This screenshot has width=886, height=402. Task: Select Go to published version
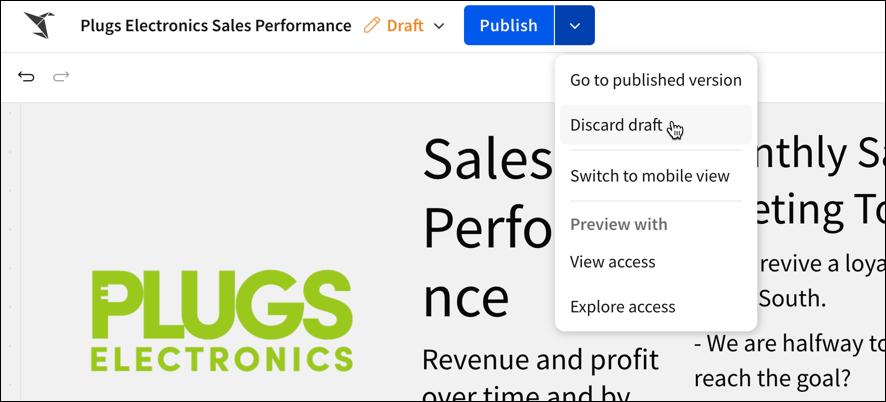tap(655, 80)
